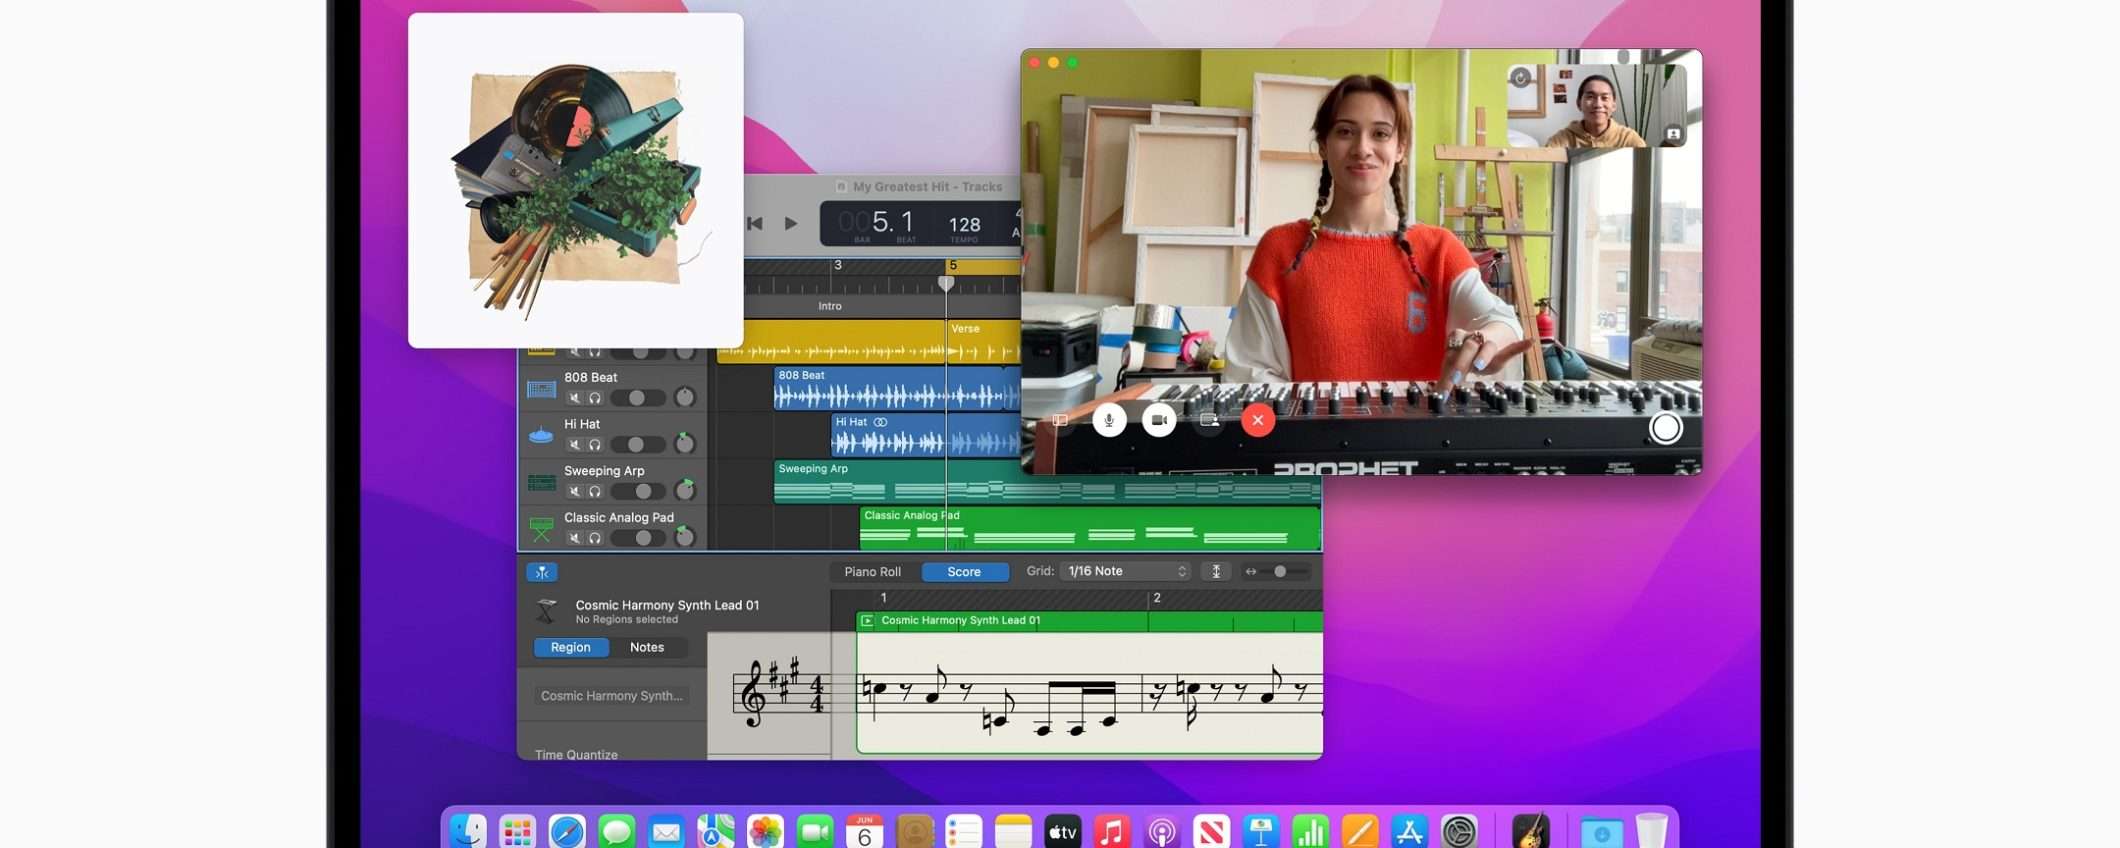
Task: Click the vertical auto-zoom button beside Grid
Action: (x=1216, y=571)
